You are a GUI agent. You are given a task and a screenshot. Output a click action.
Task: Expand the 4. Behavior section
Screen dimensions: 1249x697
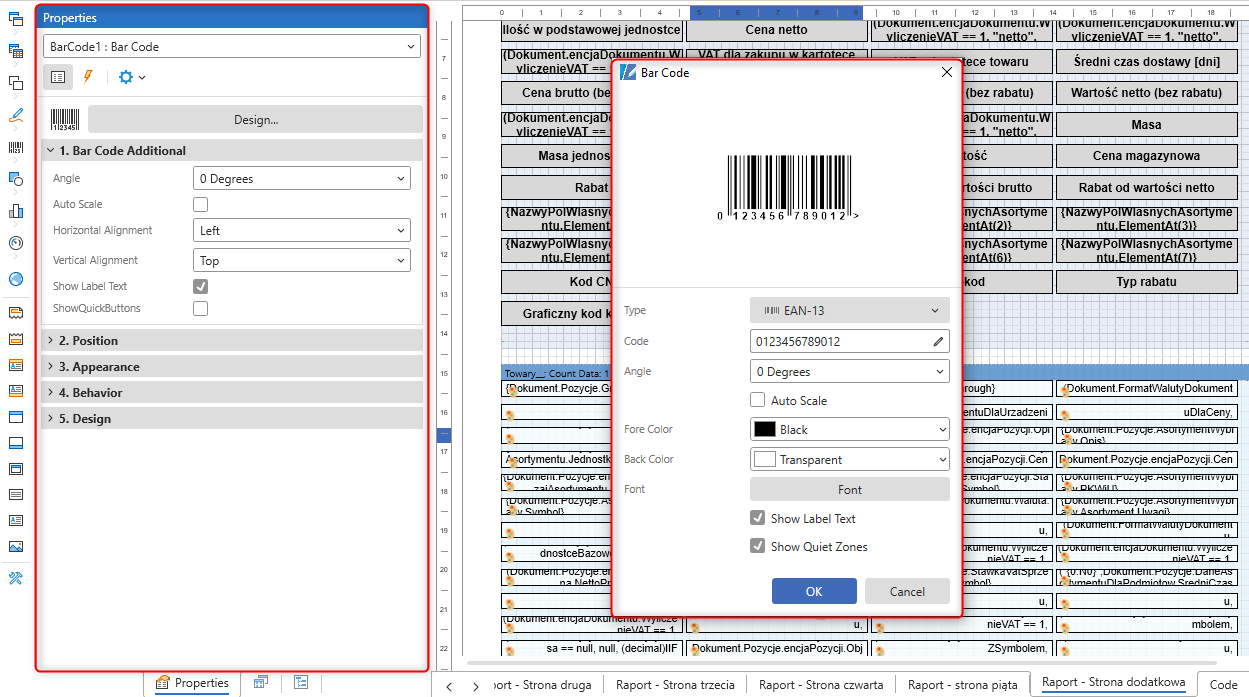232,392
